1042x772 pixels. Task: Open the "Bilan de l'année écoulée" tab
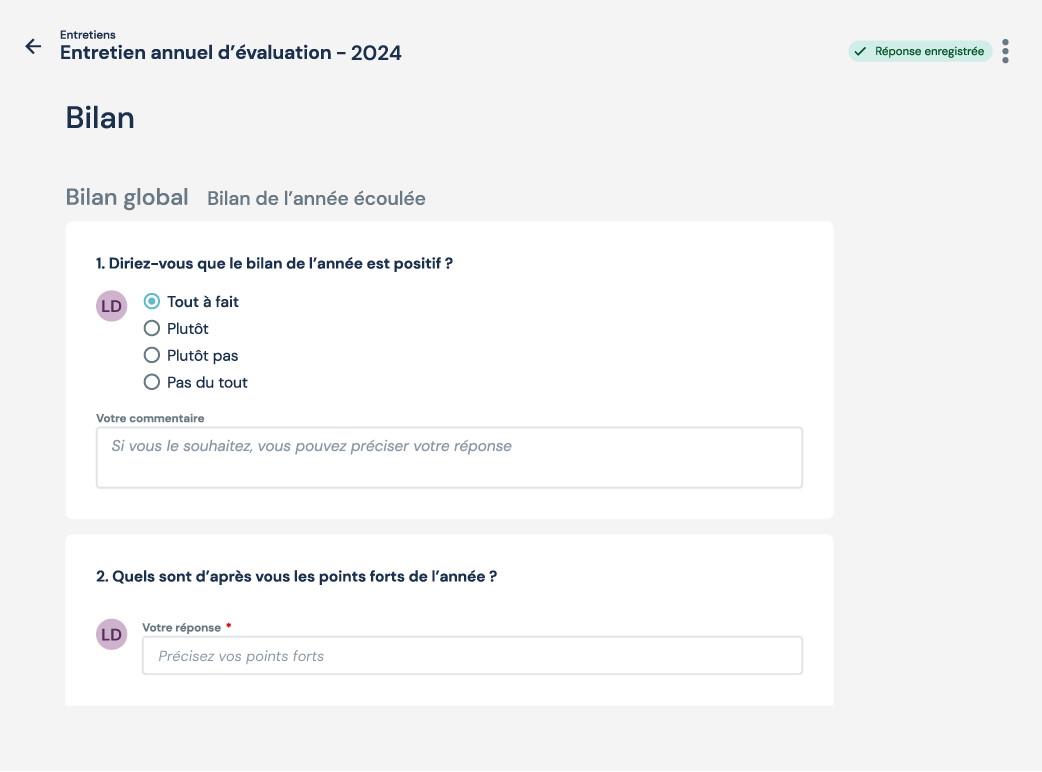(316, 198)
